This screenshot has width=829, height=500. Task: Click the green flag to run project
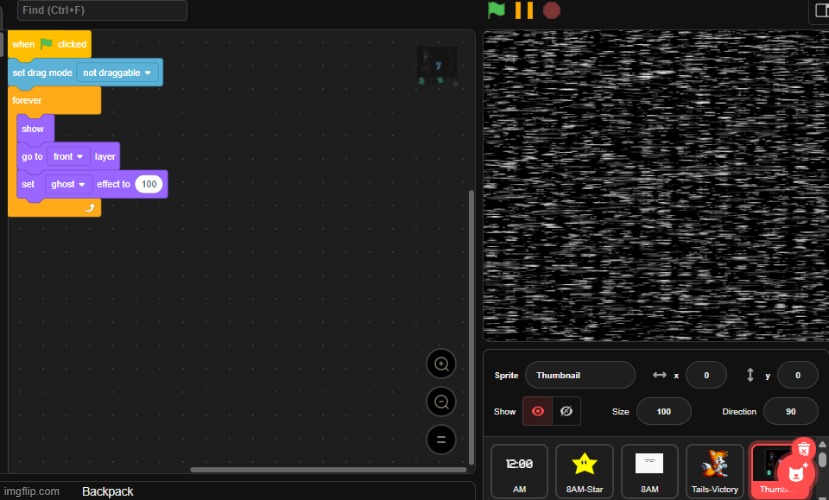(496, 11)
